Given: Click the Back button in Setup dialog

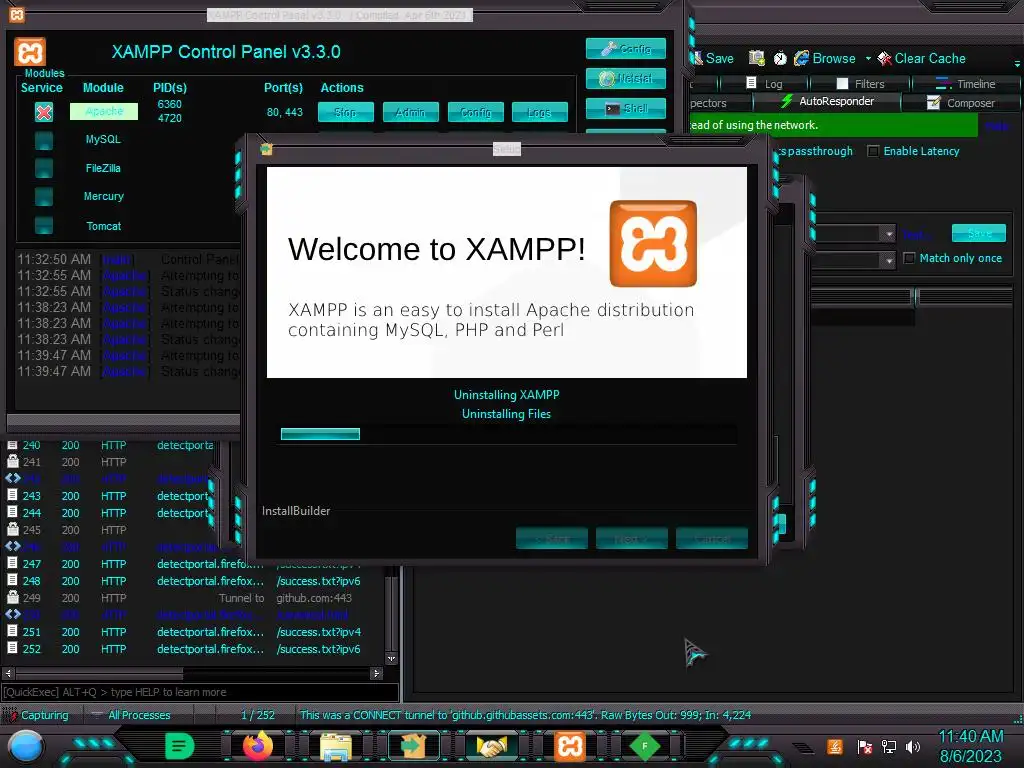Looking at the screenshot, I should (x=552, y=539).
